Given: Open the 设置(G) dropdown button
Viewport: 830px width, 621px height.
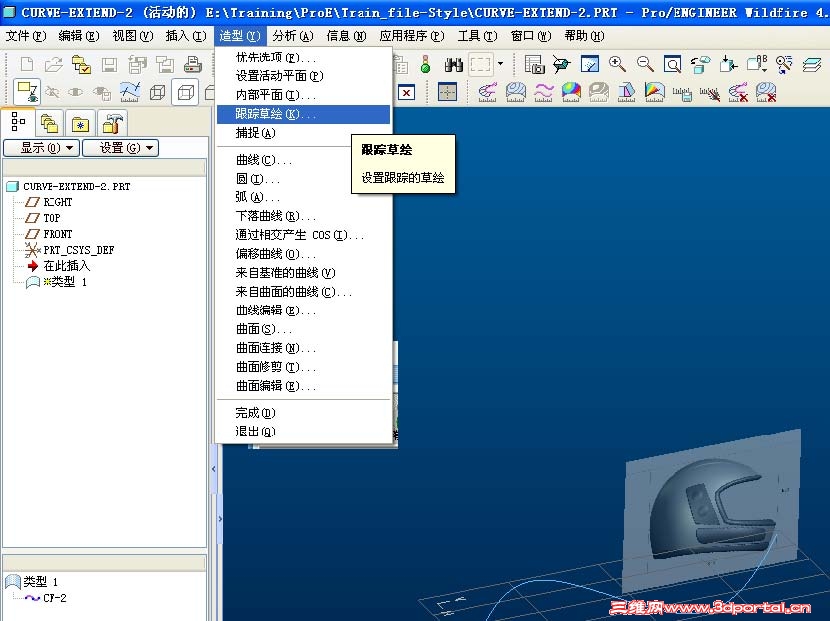Looking at the screenshot, I should pos(121,148).
